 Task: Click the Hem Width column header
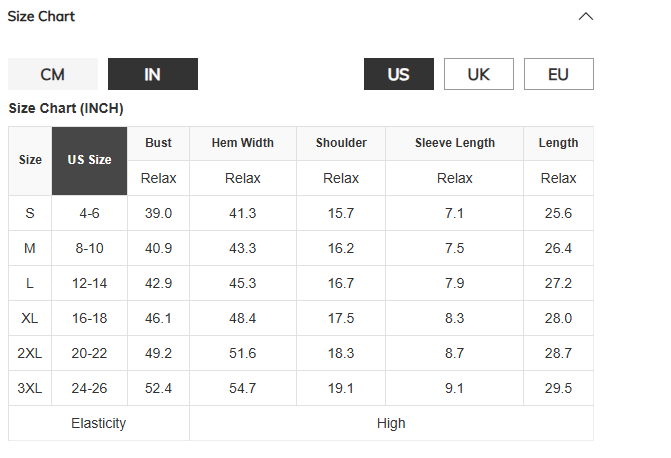point(243,143)
